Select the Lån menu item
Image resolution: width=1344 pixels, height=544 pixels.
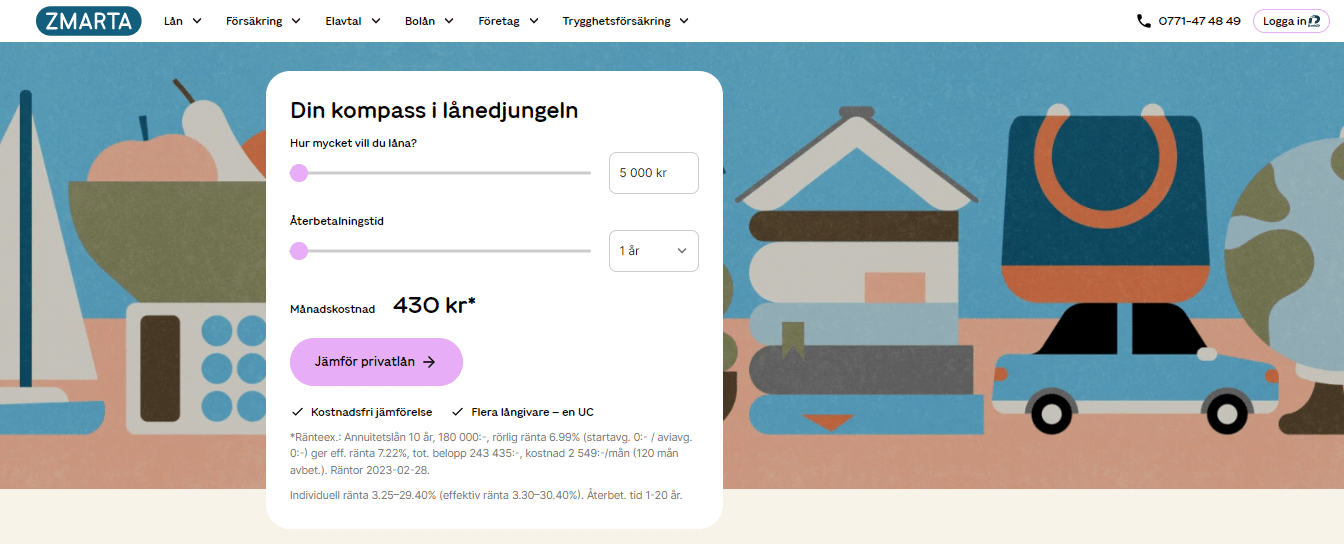(183, 21)
